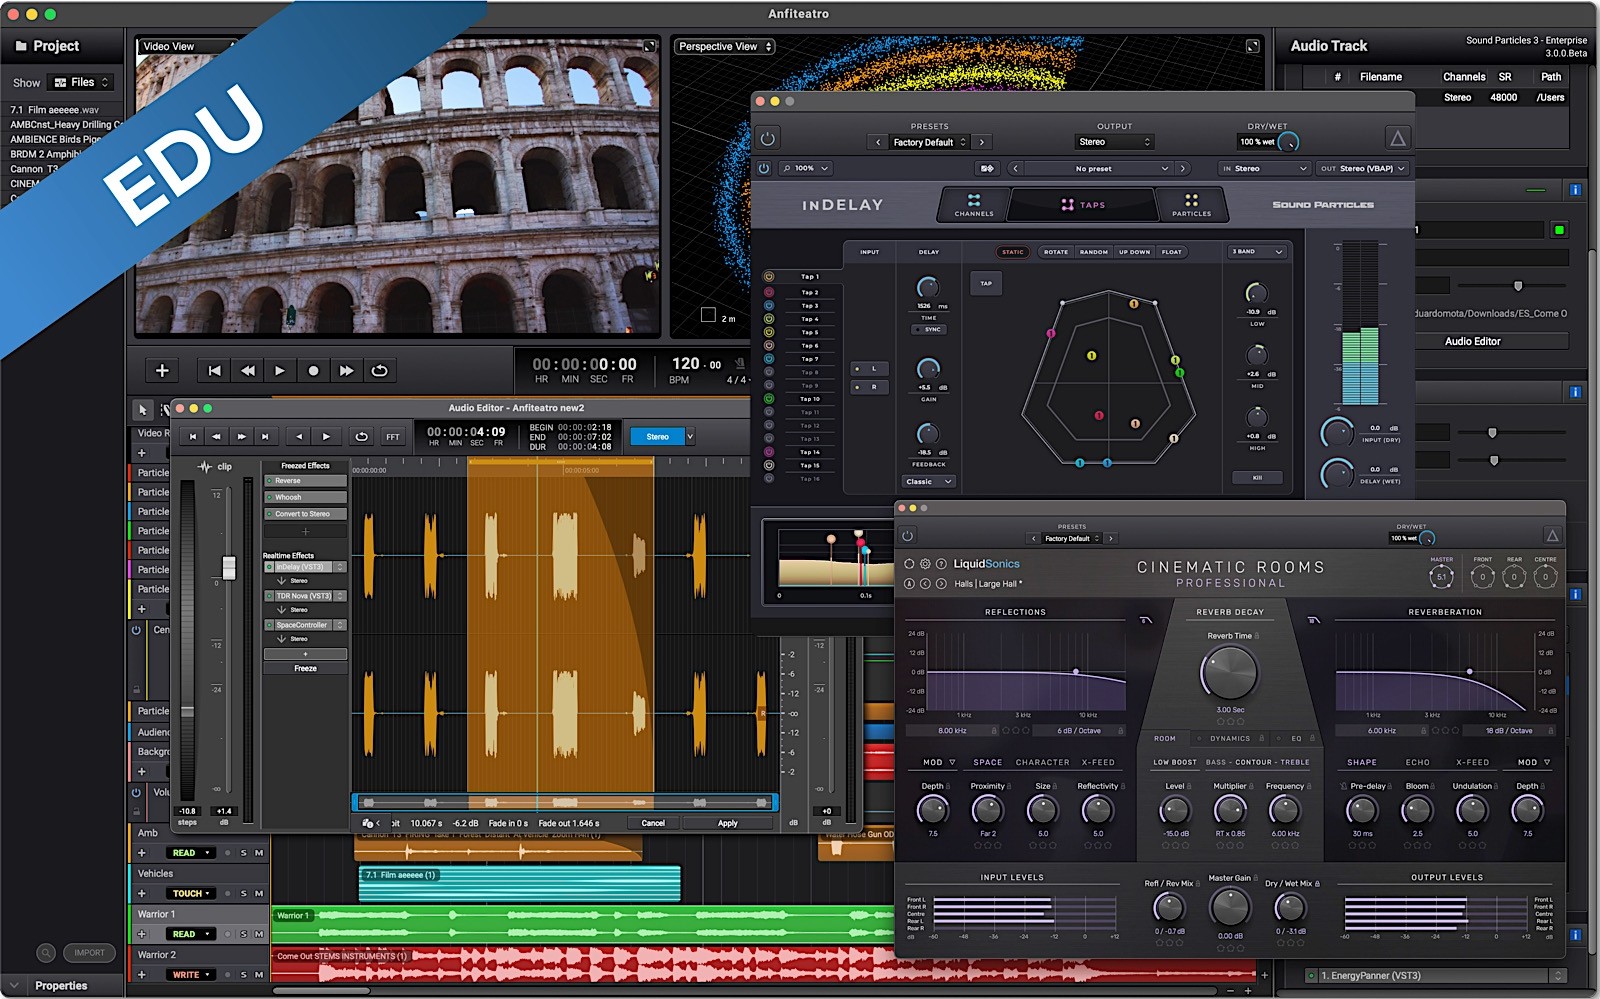Go to next InDelay Factory Default preset
This screenshot has height=999, width=1600.
coord(982,142)
